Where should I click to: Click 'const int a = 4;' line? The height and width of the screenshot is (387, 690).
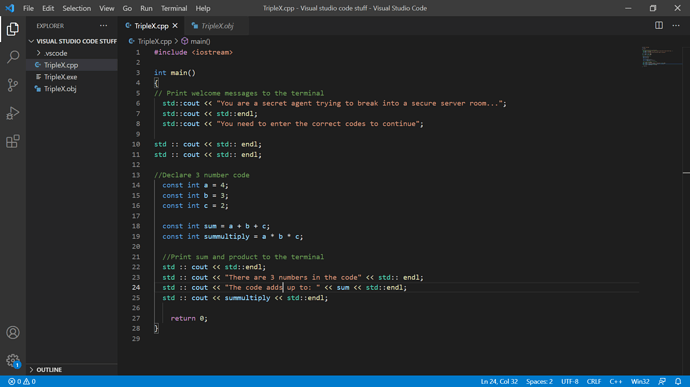pos(195,185)
